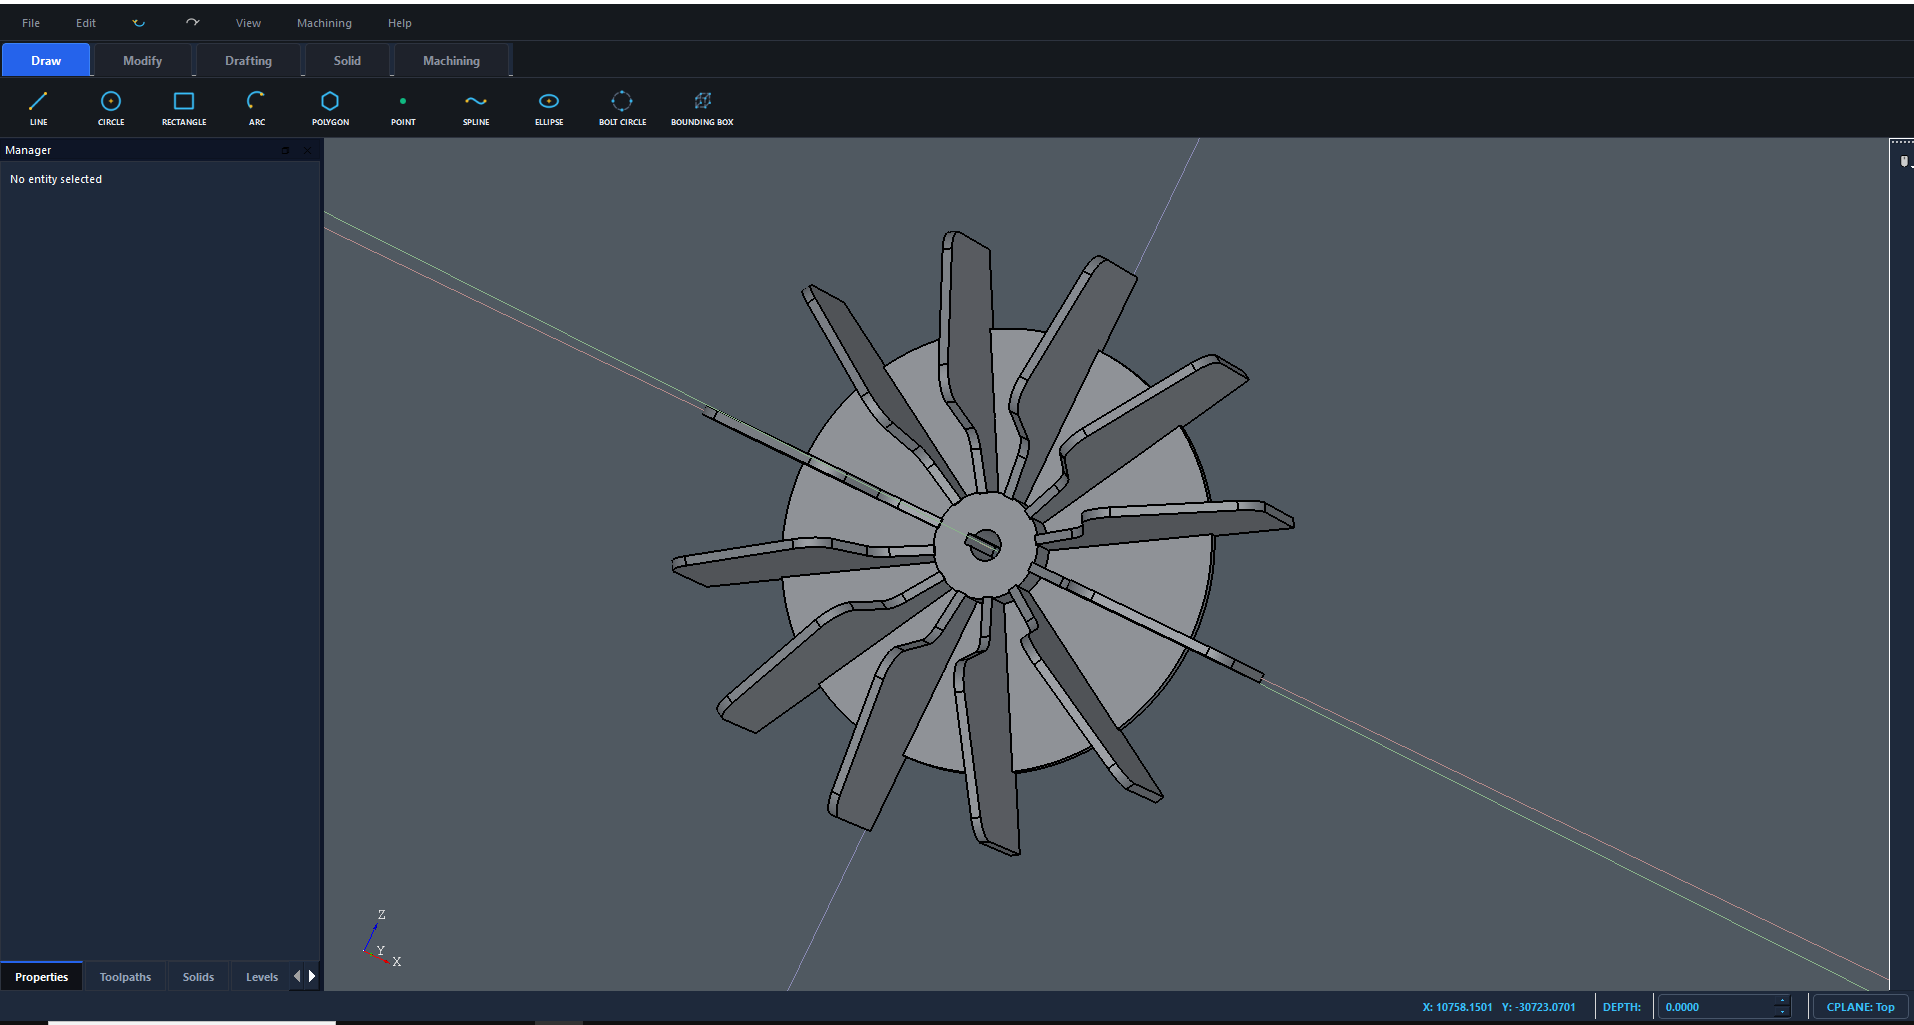1914x1025 pixels.
Task: Open the Edit menu
Action: 86,23
